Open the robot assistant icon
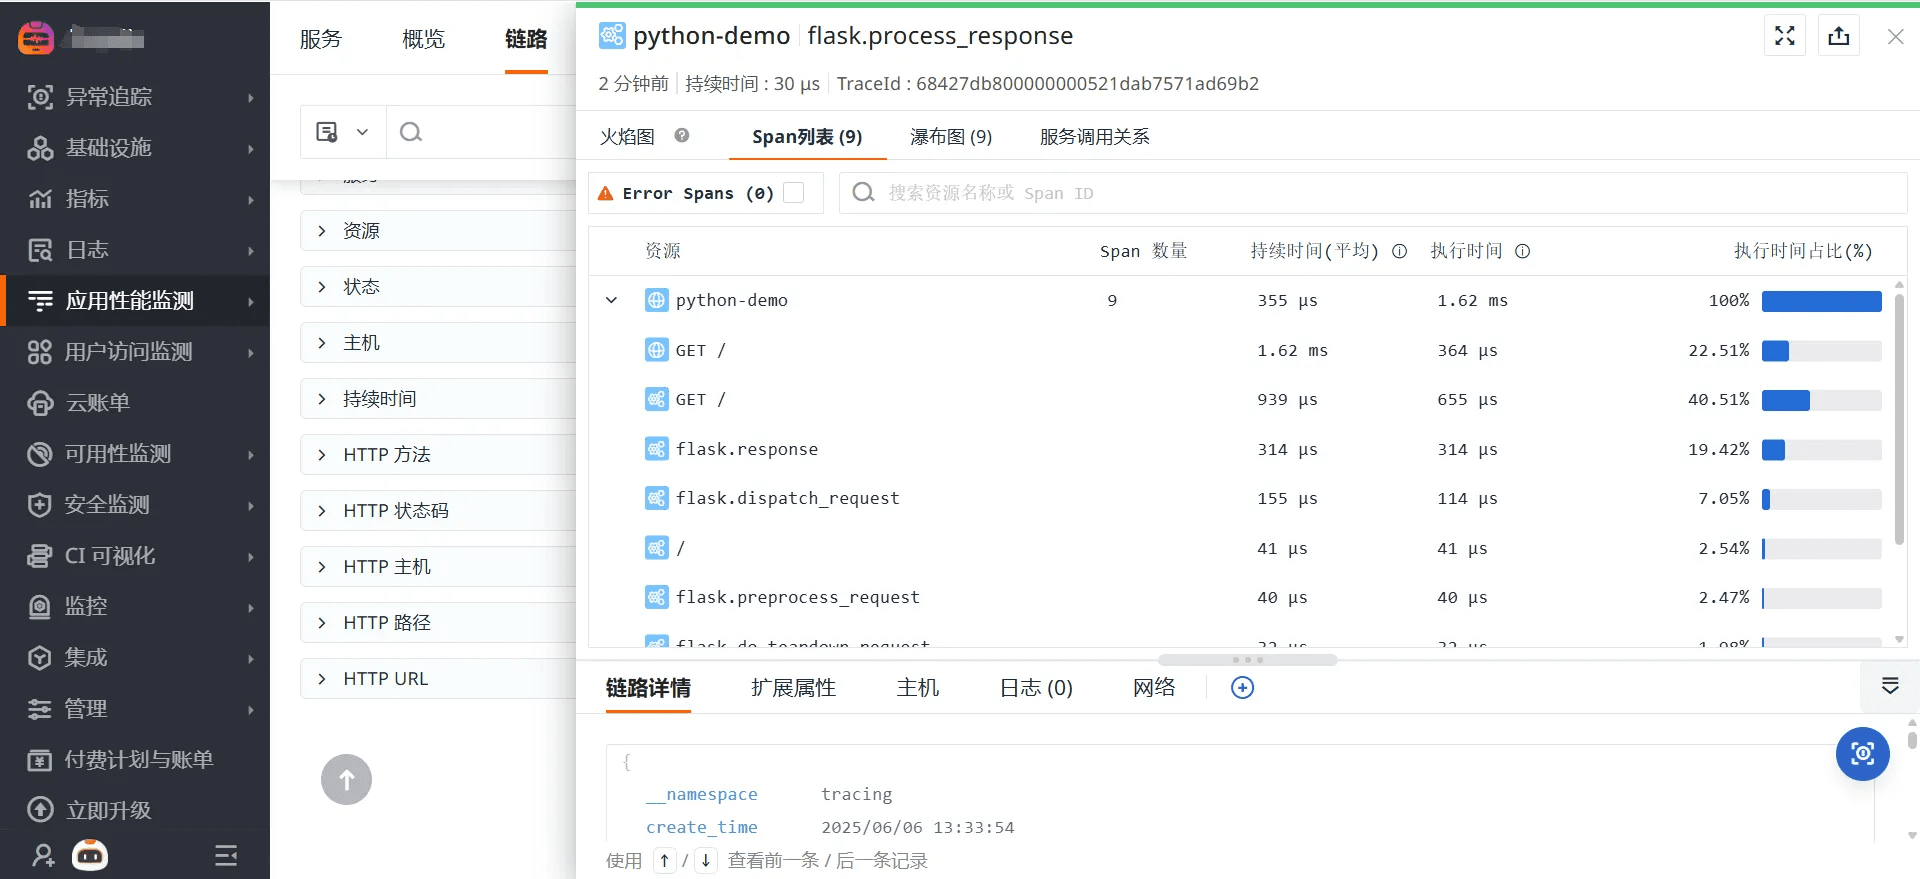Viewport: 1920px width, 879px height. coord(90,855)
